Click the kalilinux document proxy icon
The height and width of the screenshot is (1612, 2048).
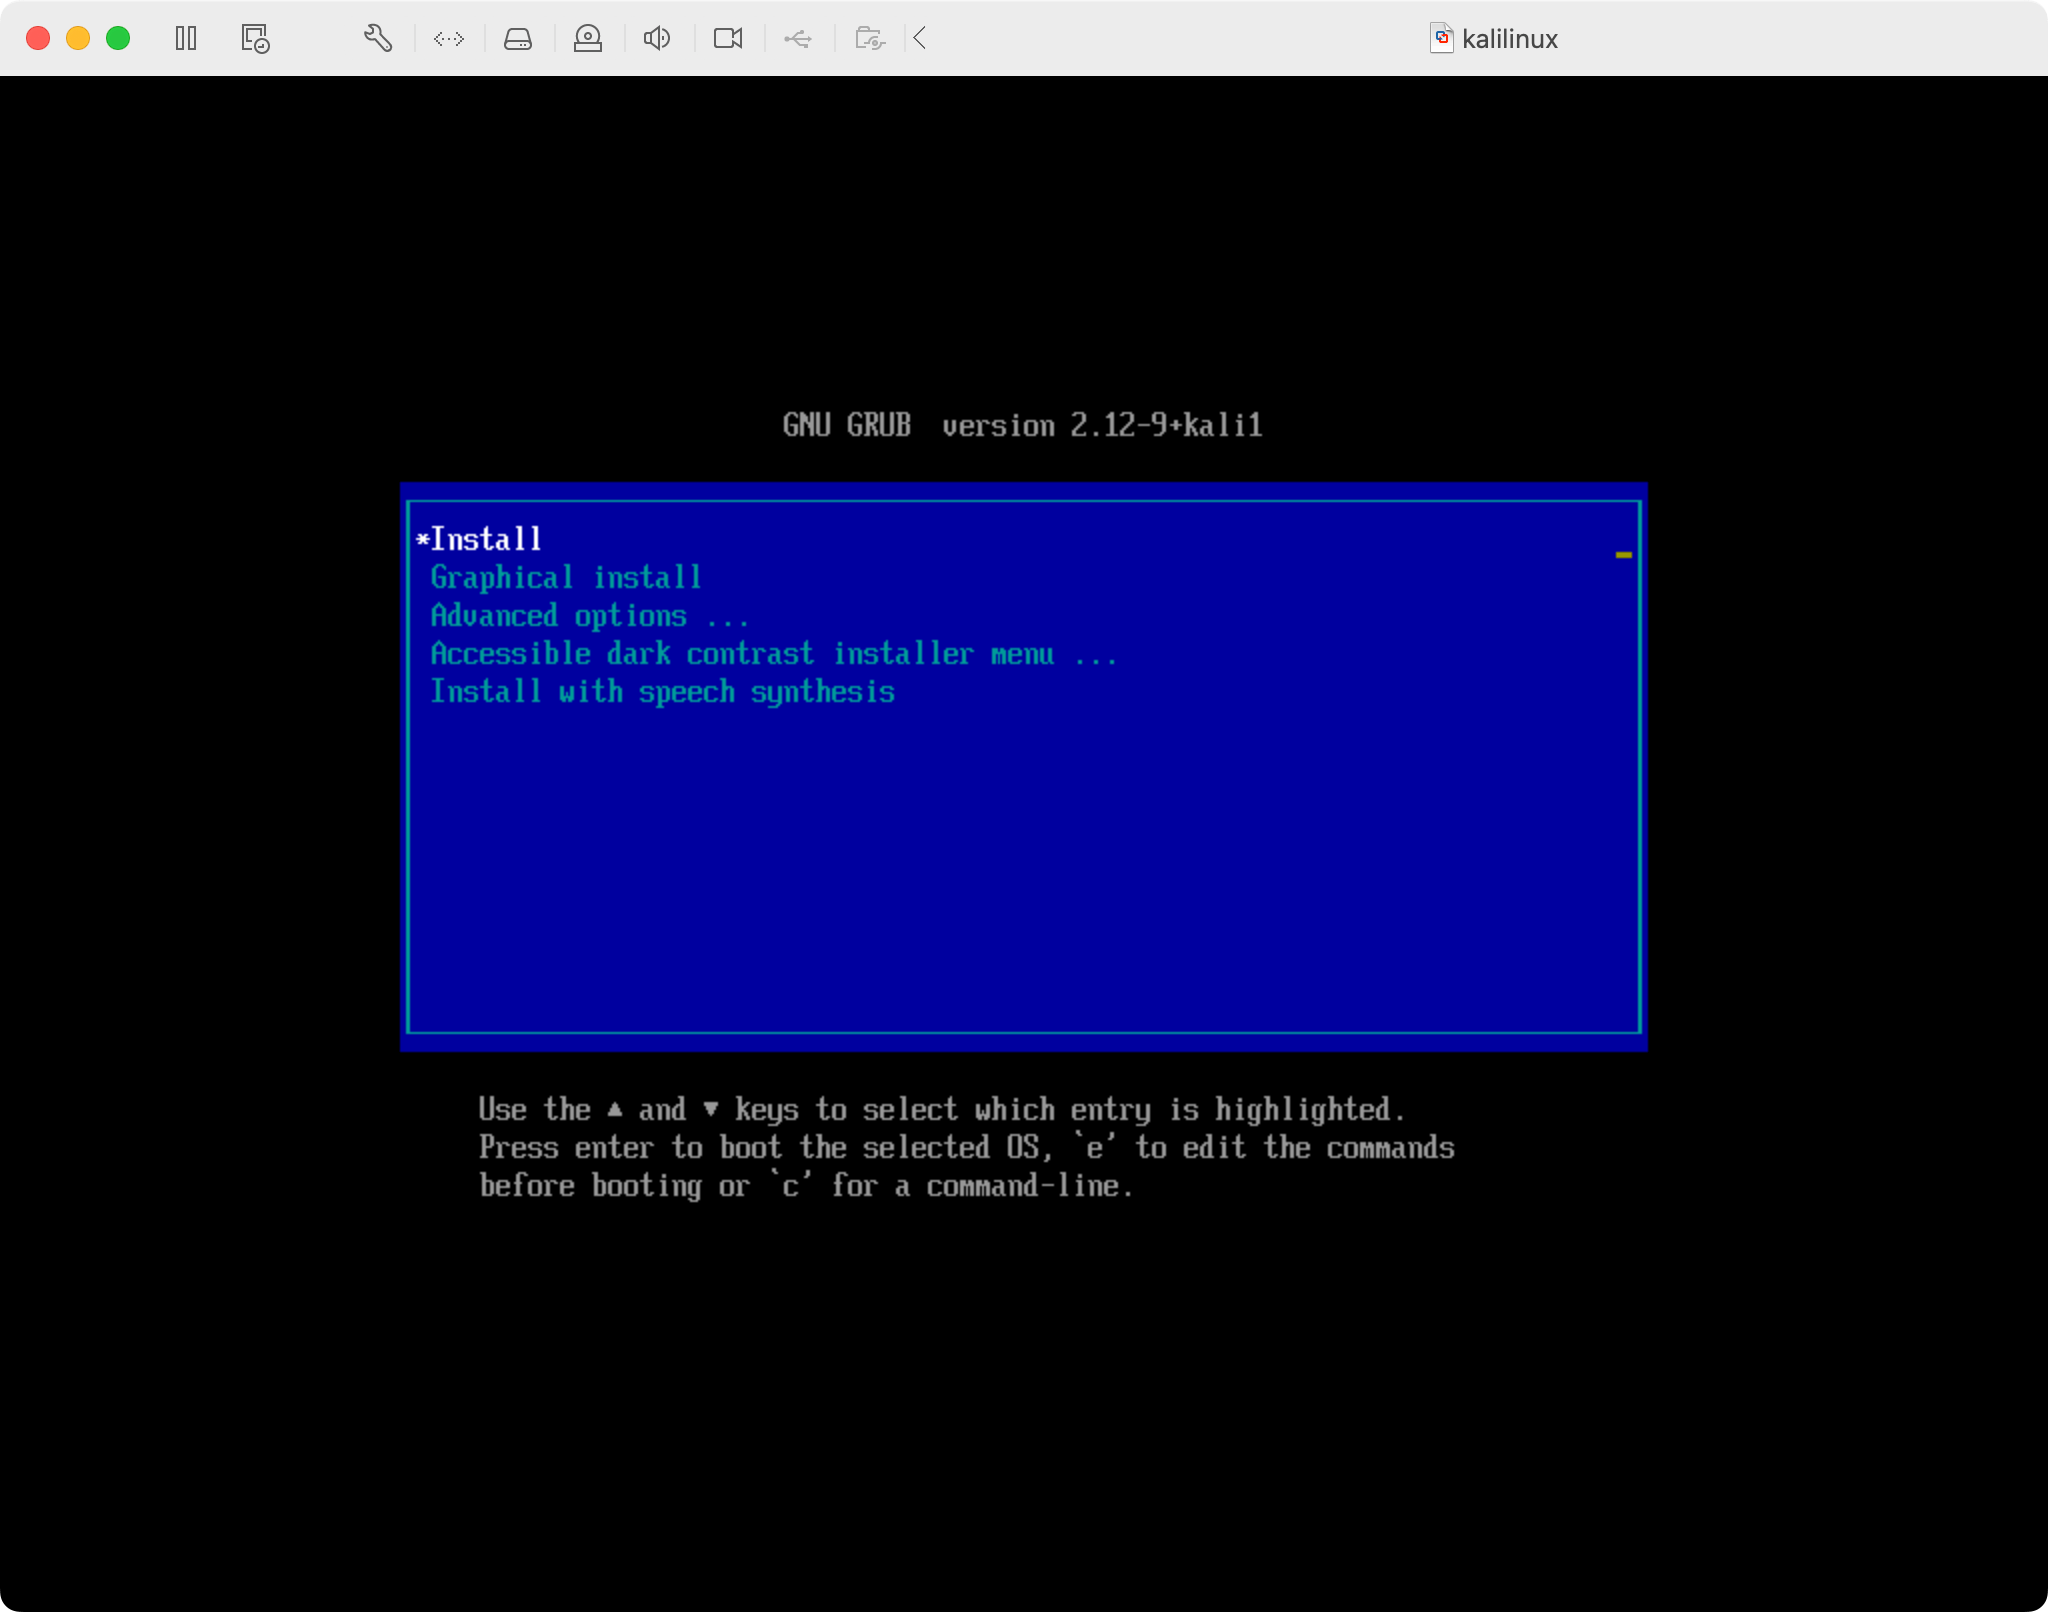(x=1443, y=38)
